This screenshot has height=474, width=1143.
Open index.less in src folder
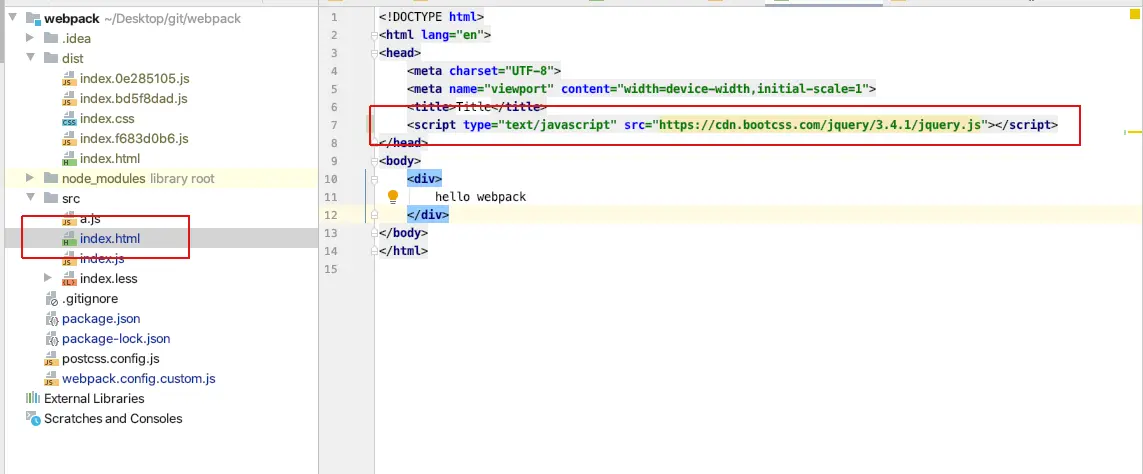tap(109, 278)
